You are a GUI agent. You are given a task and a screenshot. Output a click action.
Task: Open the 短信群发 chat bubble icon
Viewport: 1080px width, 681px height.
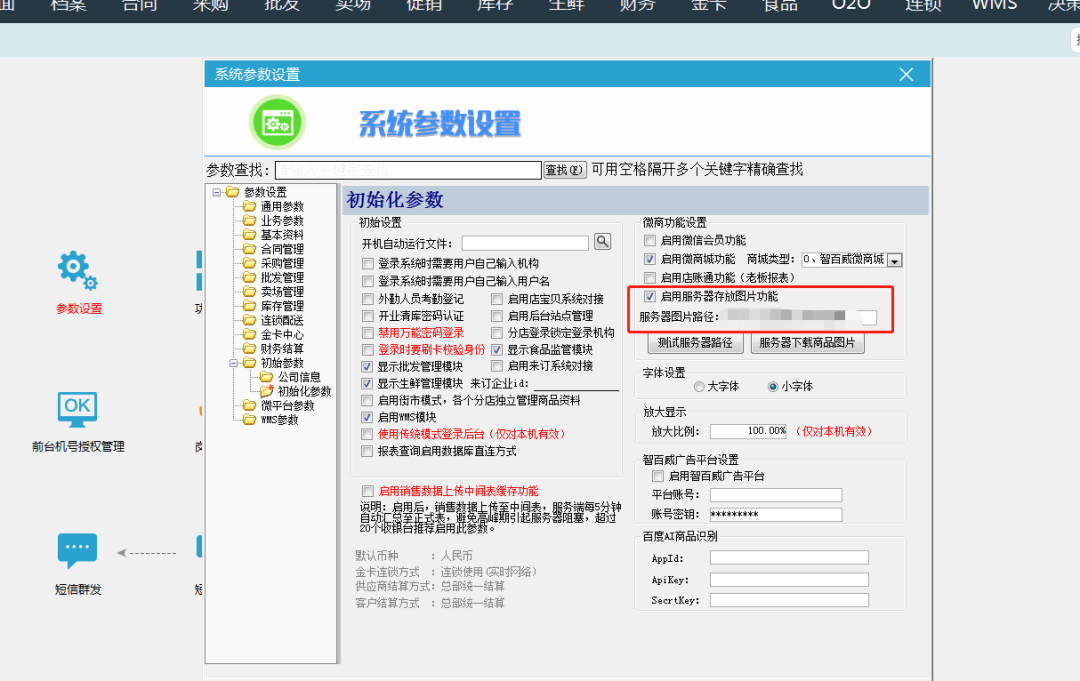pos(77,551)
